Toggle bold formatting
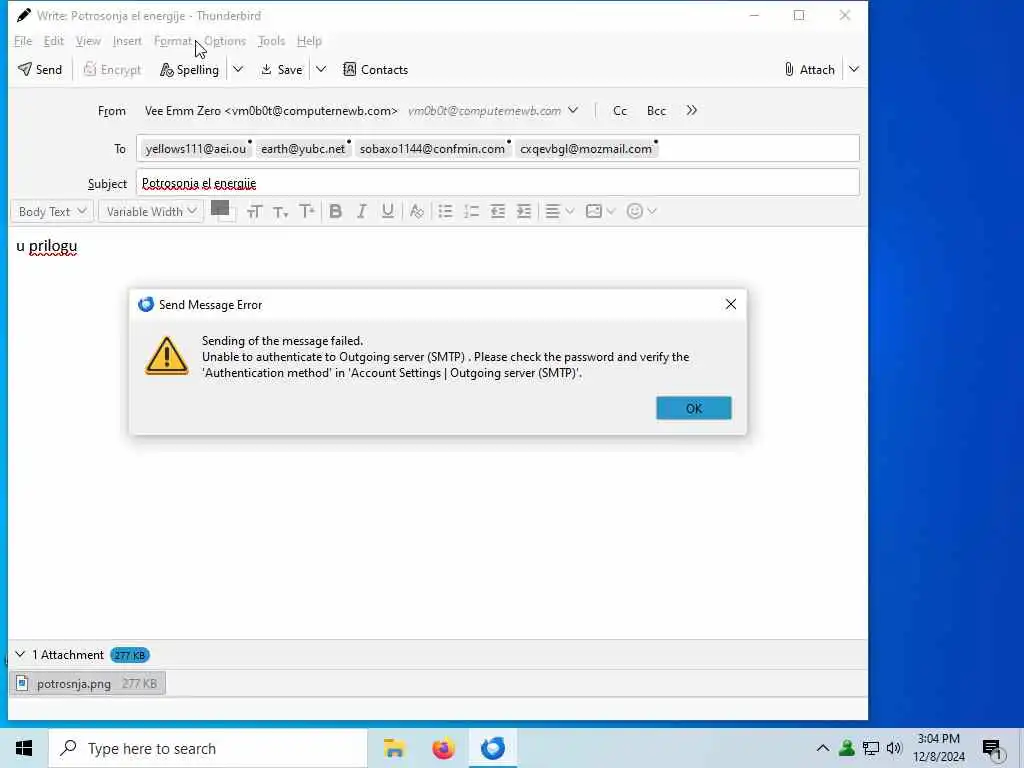Viewport: 1024px width, 768px height. [x=336, y=211]
